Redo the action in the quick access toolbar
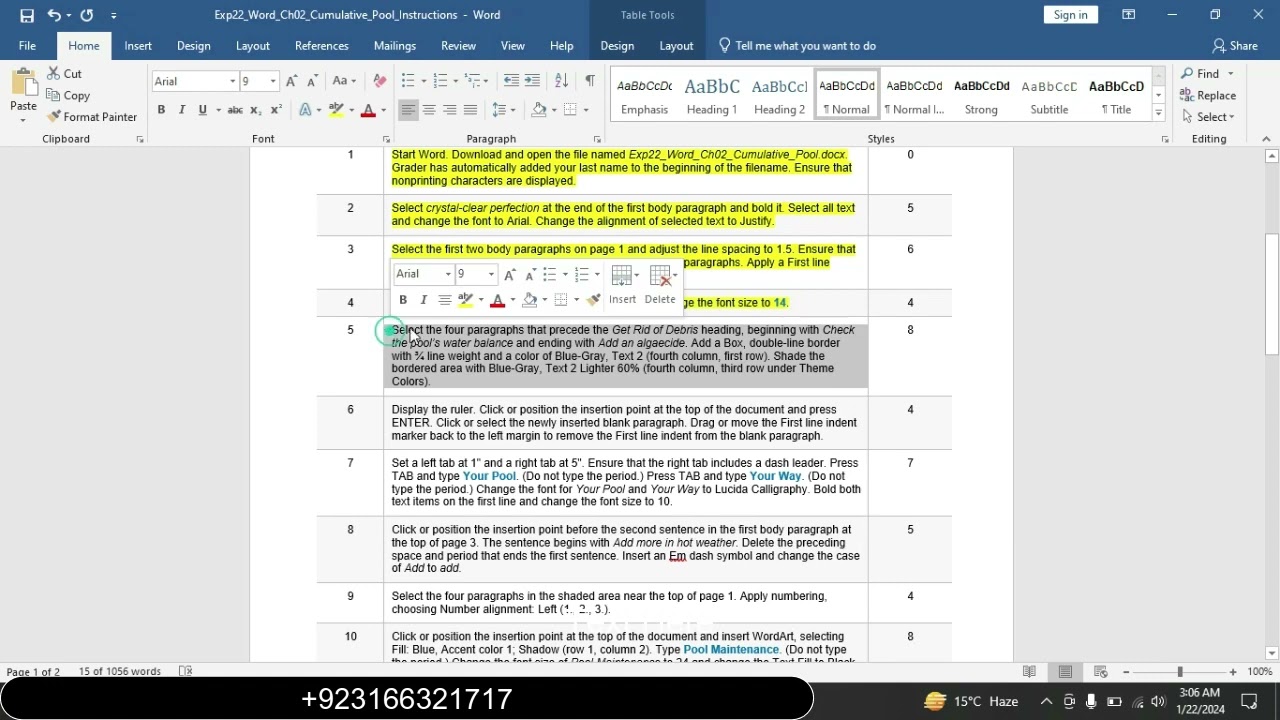 pyautogui.click(x=87, y=15)
